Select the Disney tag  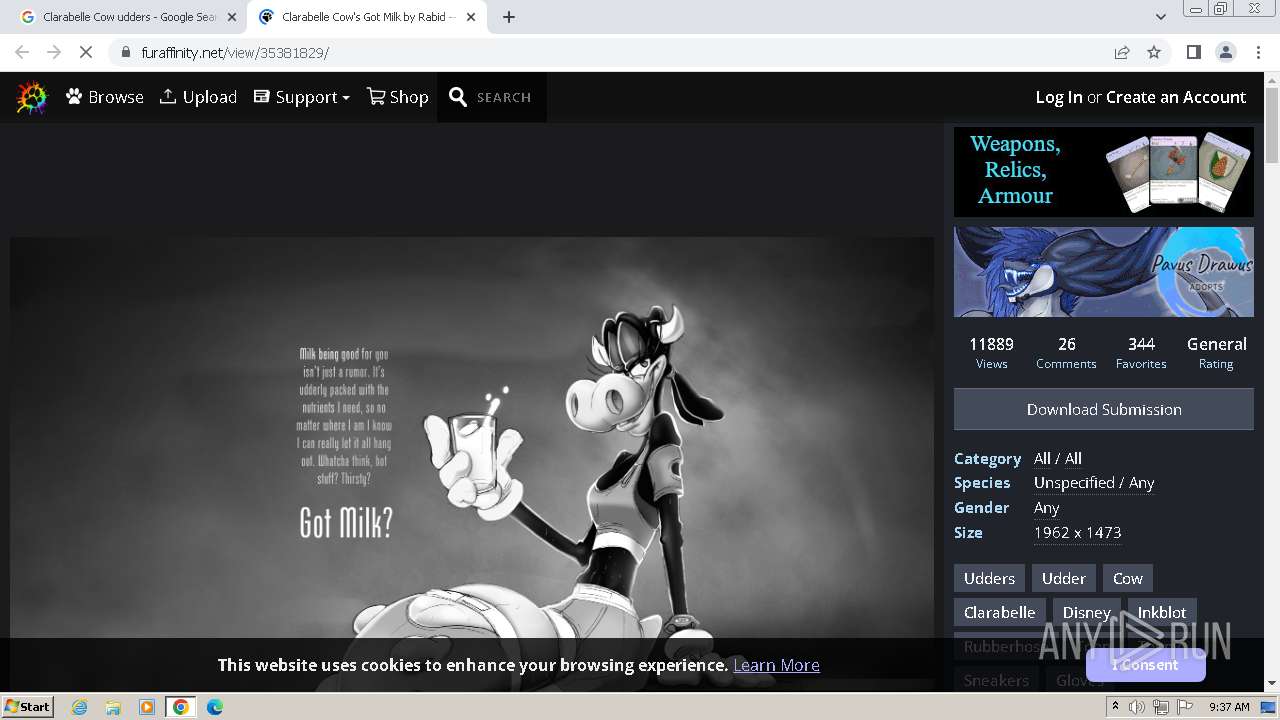(x=1086, y=612)
